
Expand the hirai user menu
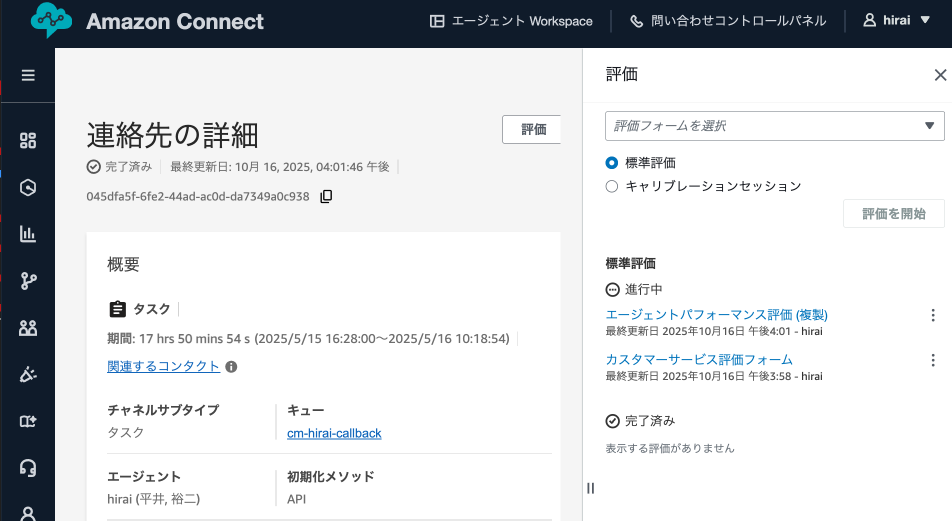click(x=897, y=21)
